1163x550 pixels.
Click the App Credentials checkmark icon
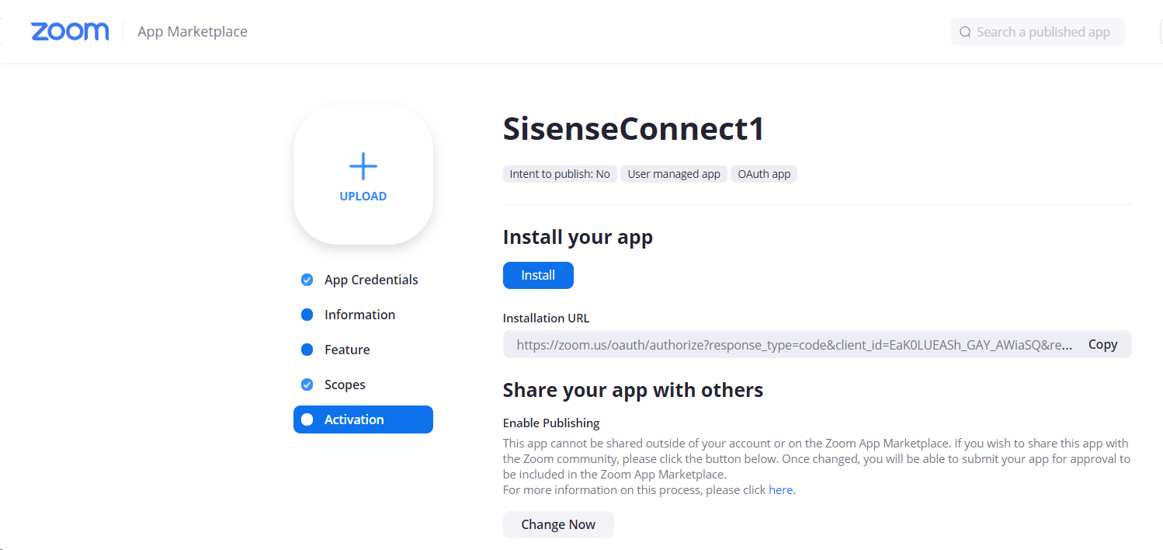[x=307, y=280]
